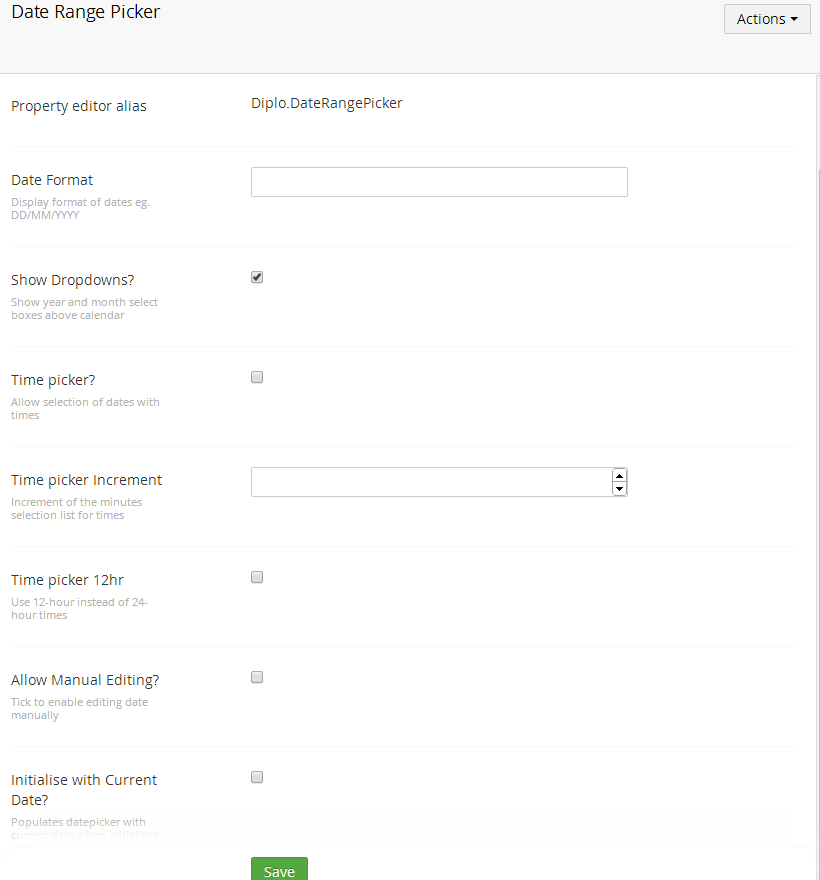
Task: Enable the Time picker? checkbox
Action: click(257, 377)
